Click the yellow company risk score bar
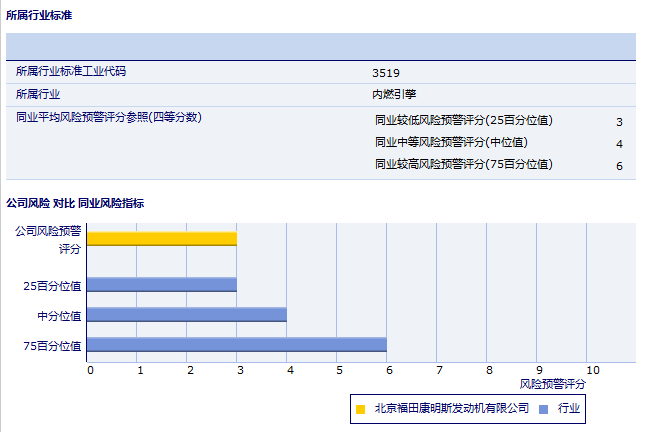 (x=162, y=238)
